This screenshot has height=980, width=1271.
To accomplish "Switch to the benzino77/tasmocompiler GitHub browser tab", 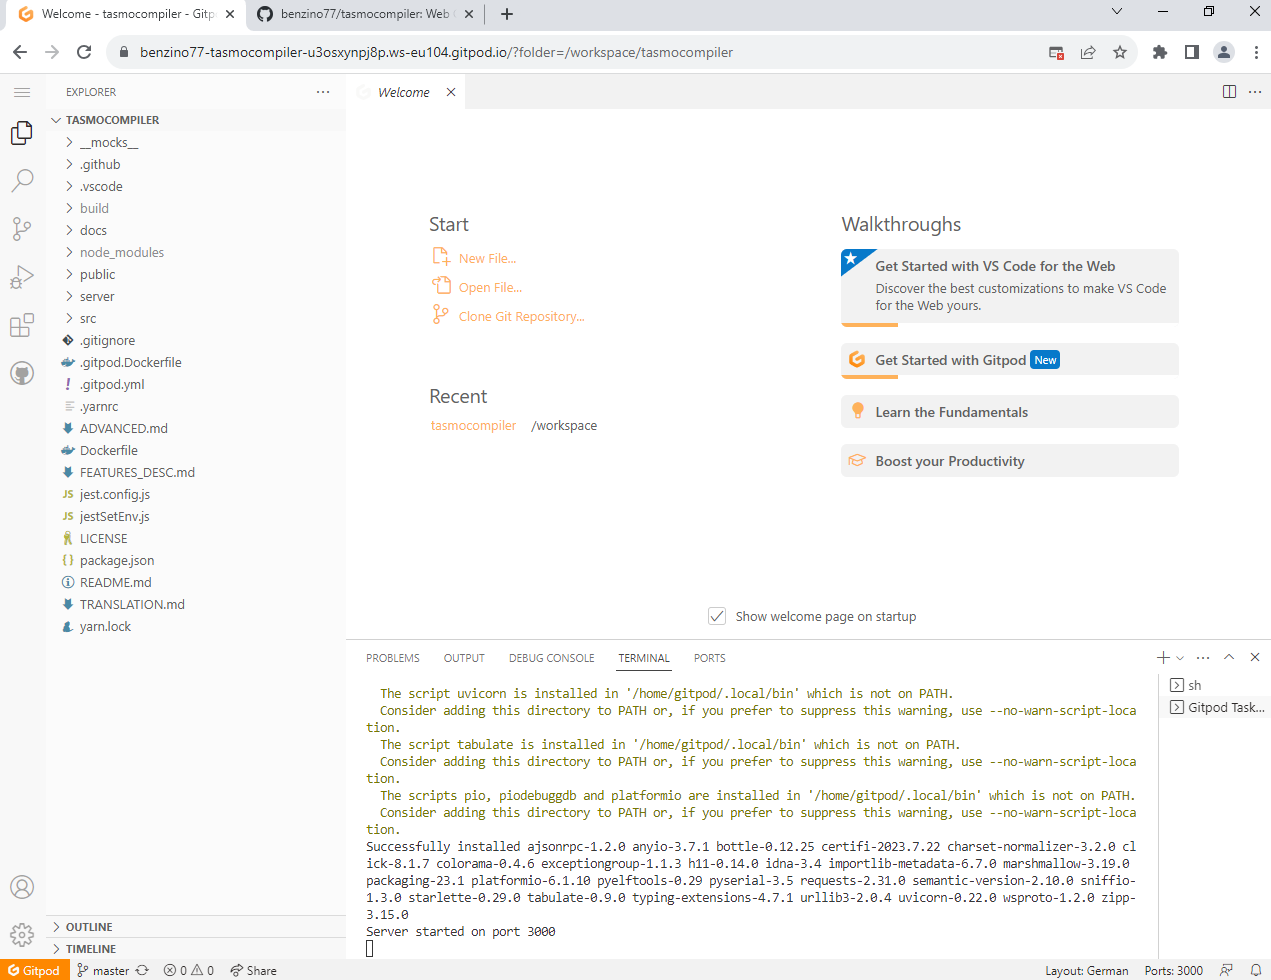I will click(365, 14).
